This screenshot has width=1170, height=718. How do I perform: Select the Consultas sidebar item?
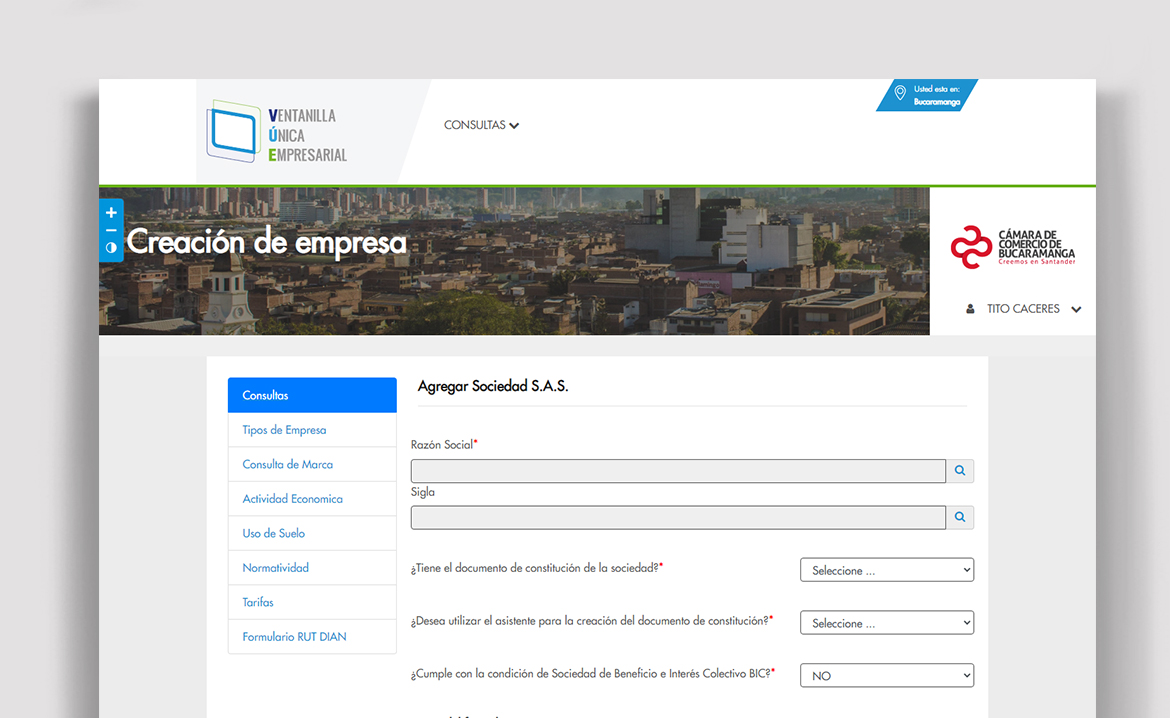point(312,395)
